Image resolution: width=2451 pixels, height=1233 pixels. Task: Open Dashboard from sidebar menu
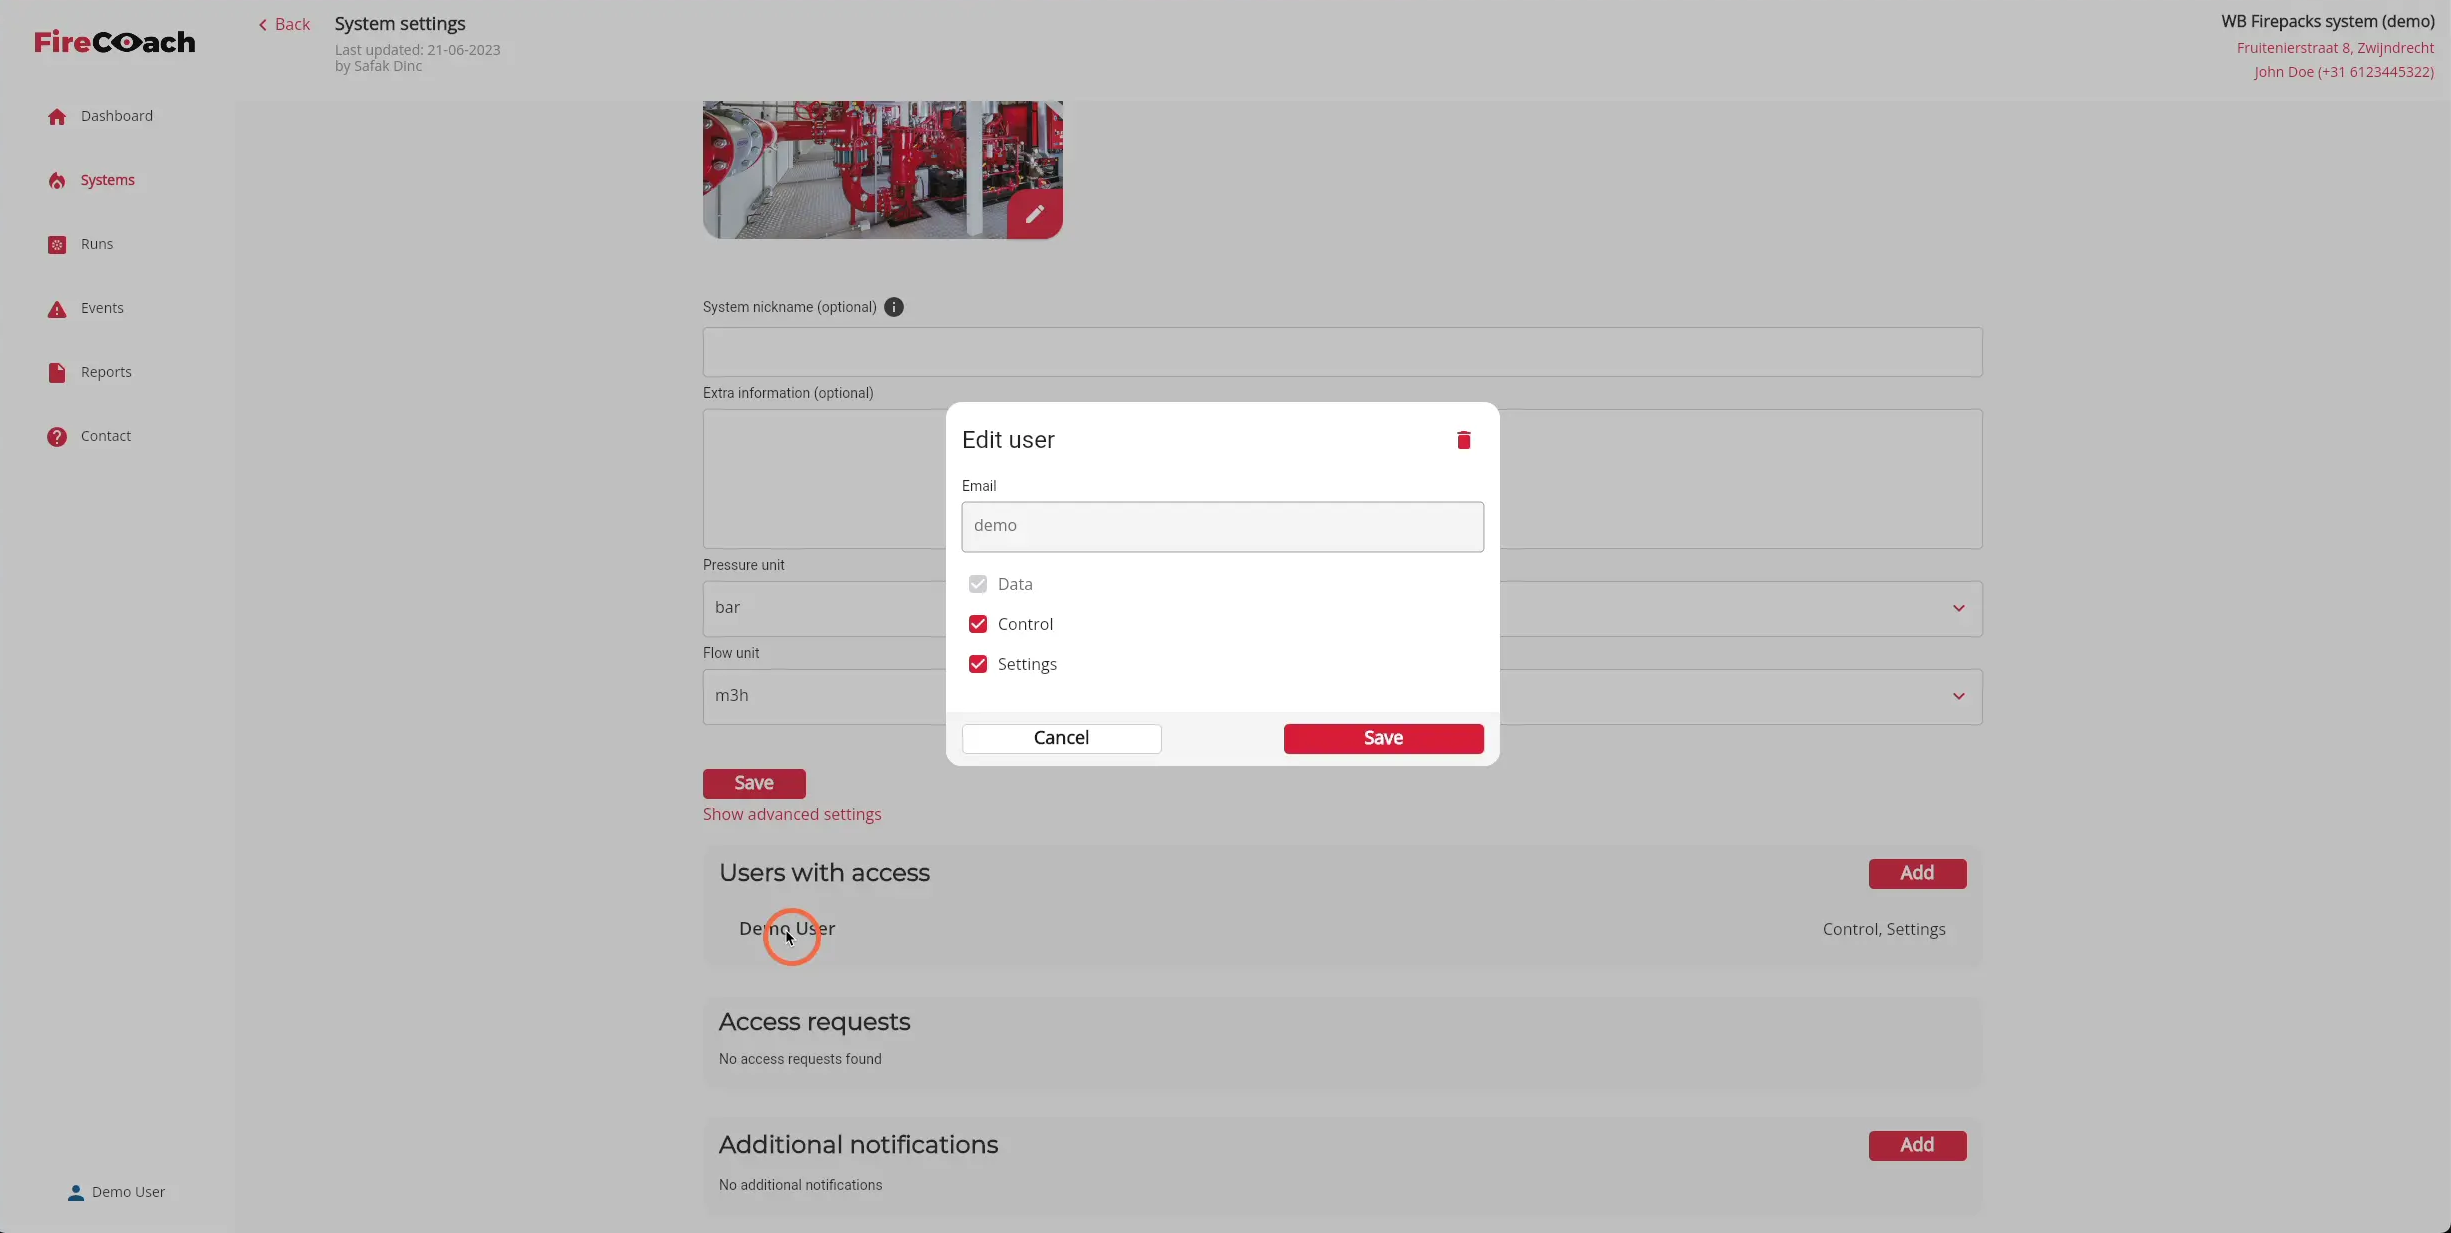pyautogui.click(x=117, y=116)
